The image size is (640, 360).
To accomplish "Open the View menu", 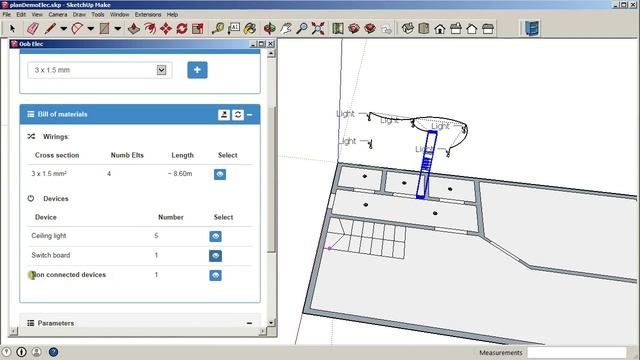I will pos(37,14).
